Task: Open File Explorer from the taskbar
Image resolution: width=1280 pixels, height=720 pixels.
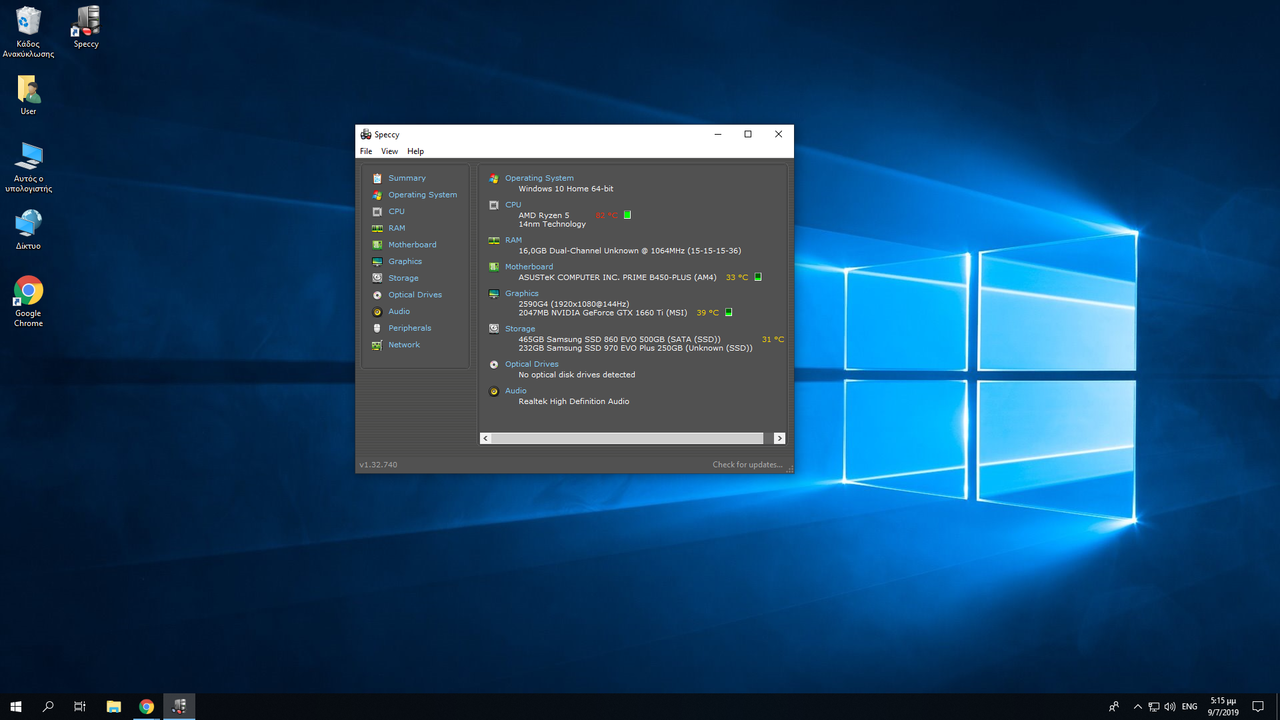Action: (x=114, y=706)
